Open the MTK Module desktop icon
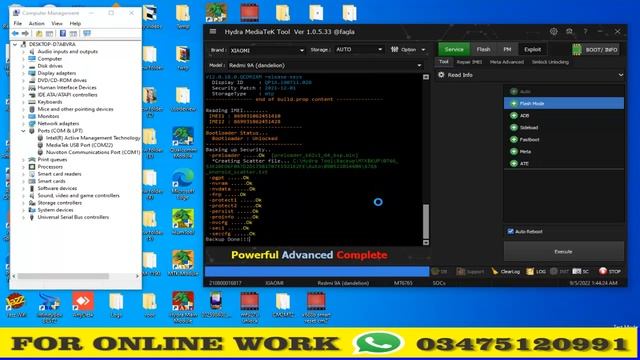640x360 pixels. 183,263
